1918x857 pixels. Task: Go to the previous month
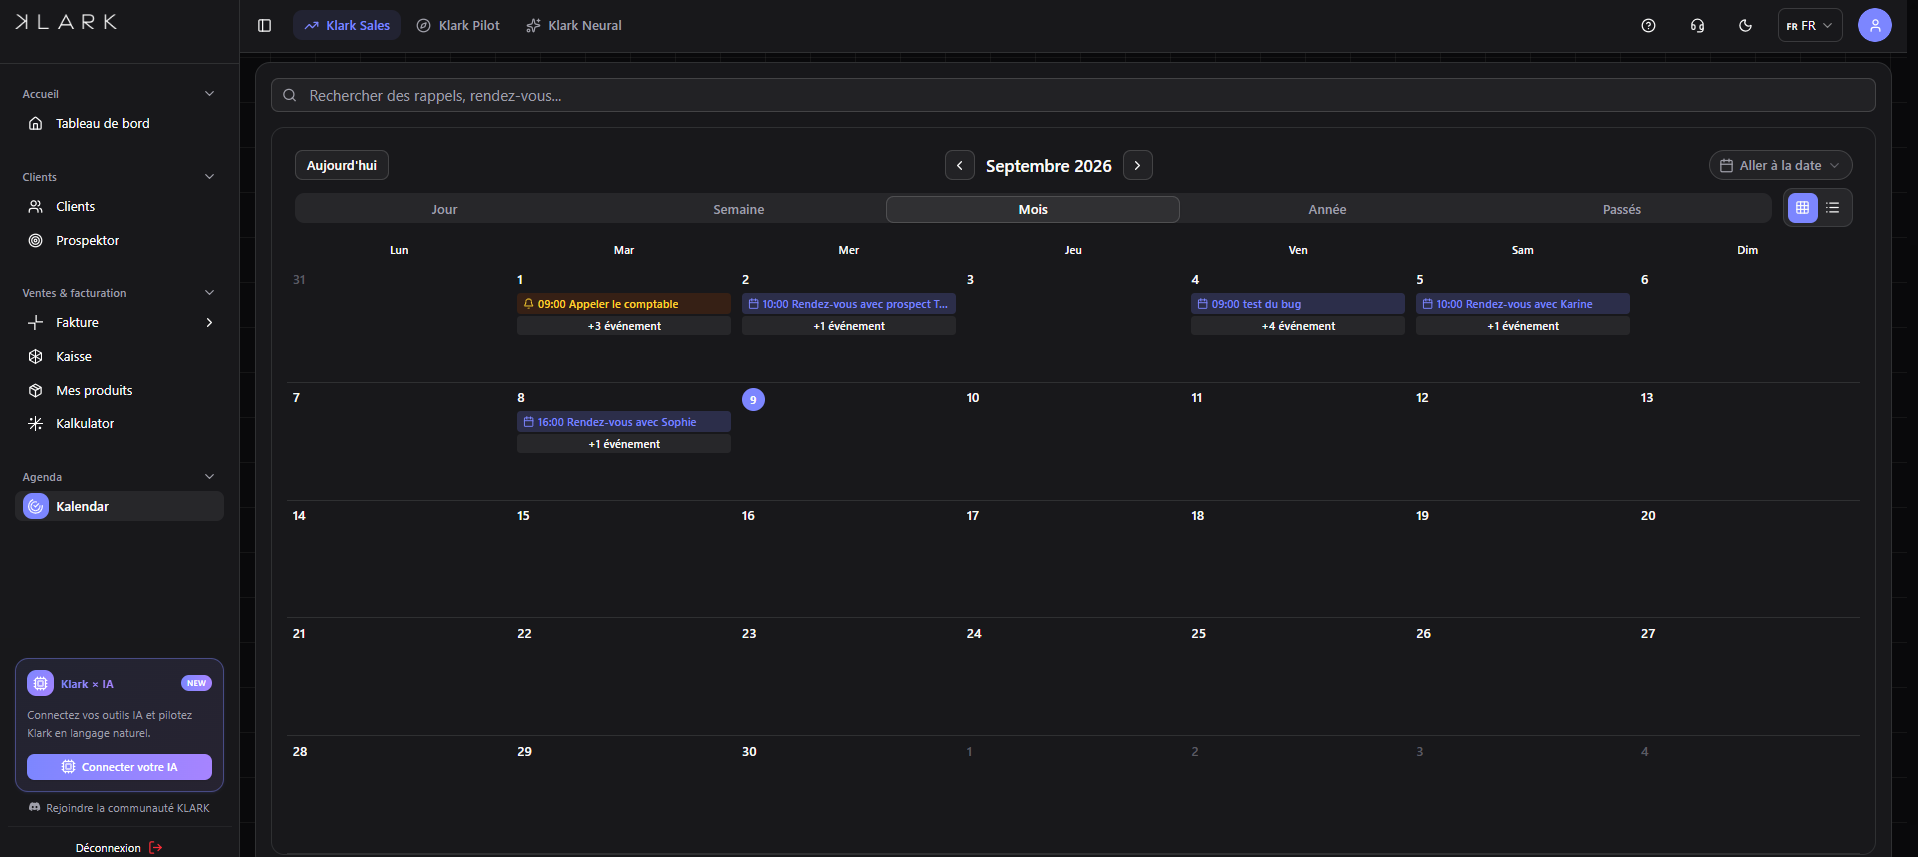(x=959, y=165)
